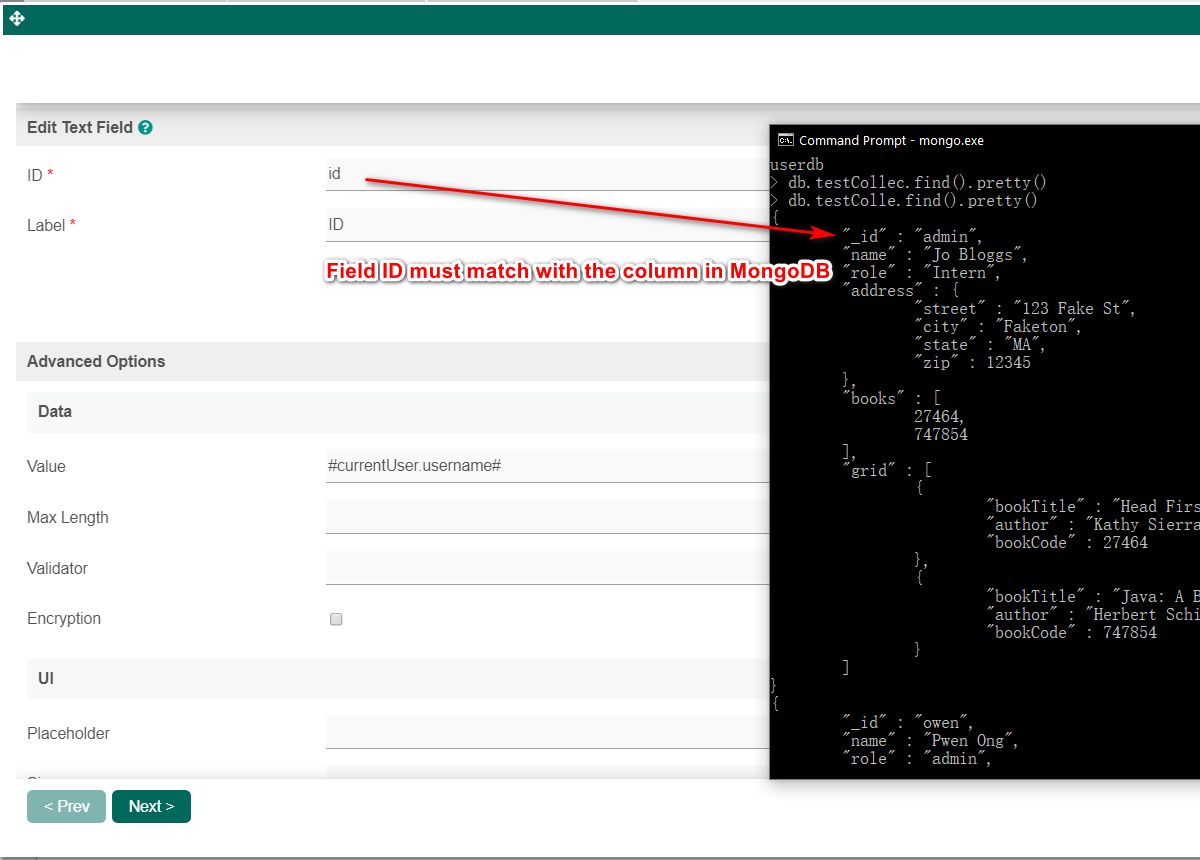This screenshot has width=1200, height=860.
Task: Go back with the Prev button
Action: [x=66, y=807]
